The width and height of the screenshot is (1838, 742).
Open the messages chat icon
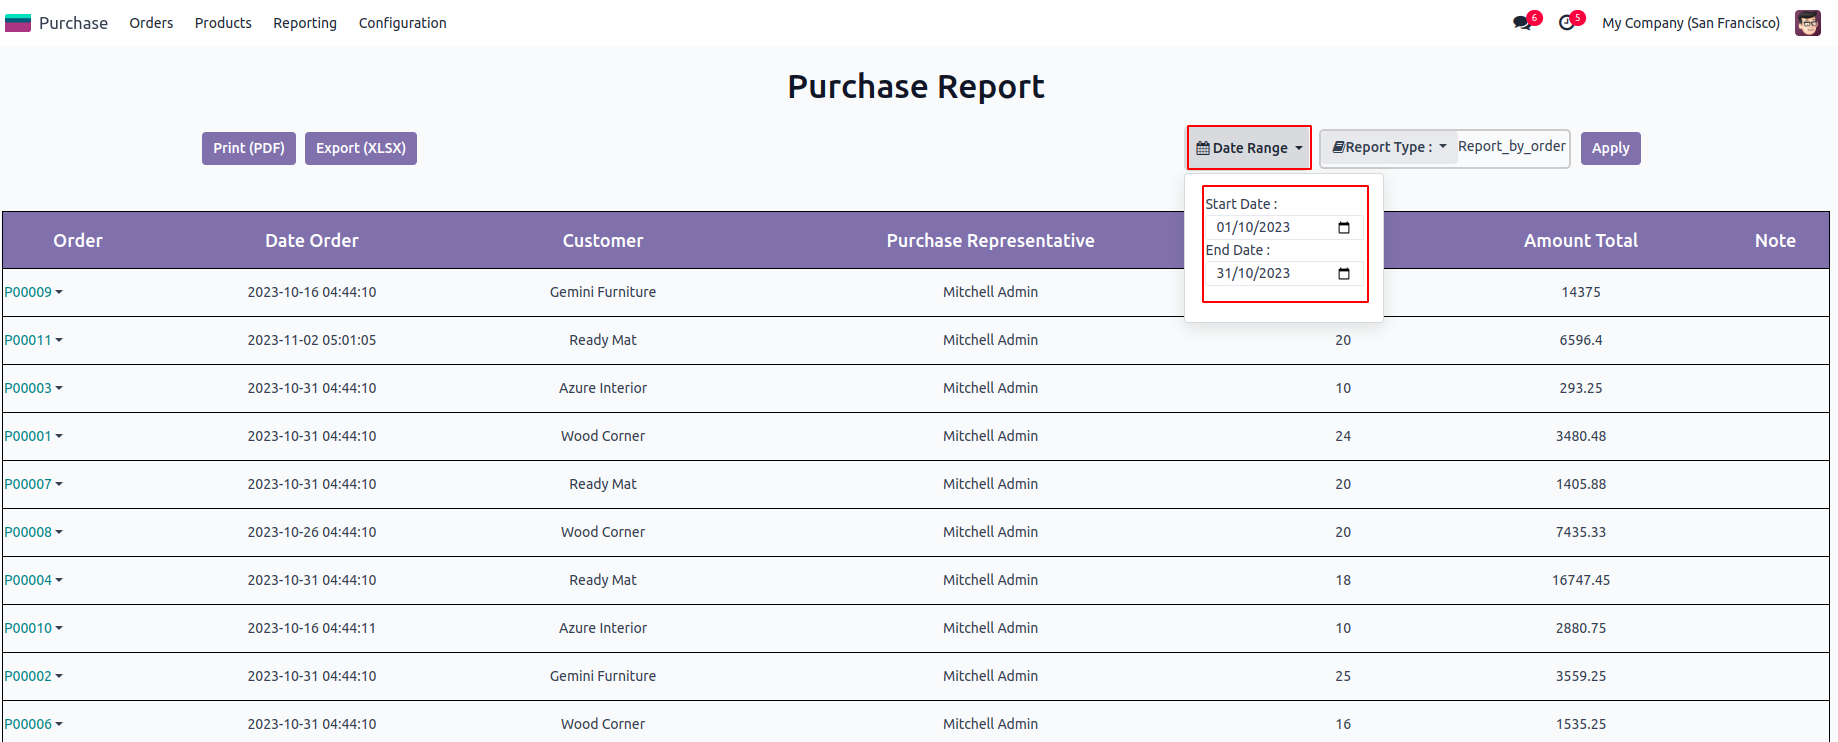point(1522,23)
